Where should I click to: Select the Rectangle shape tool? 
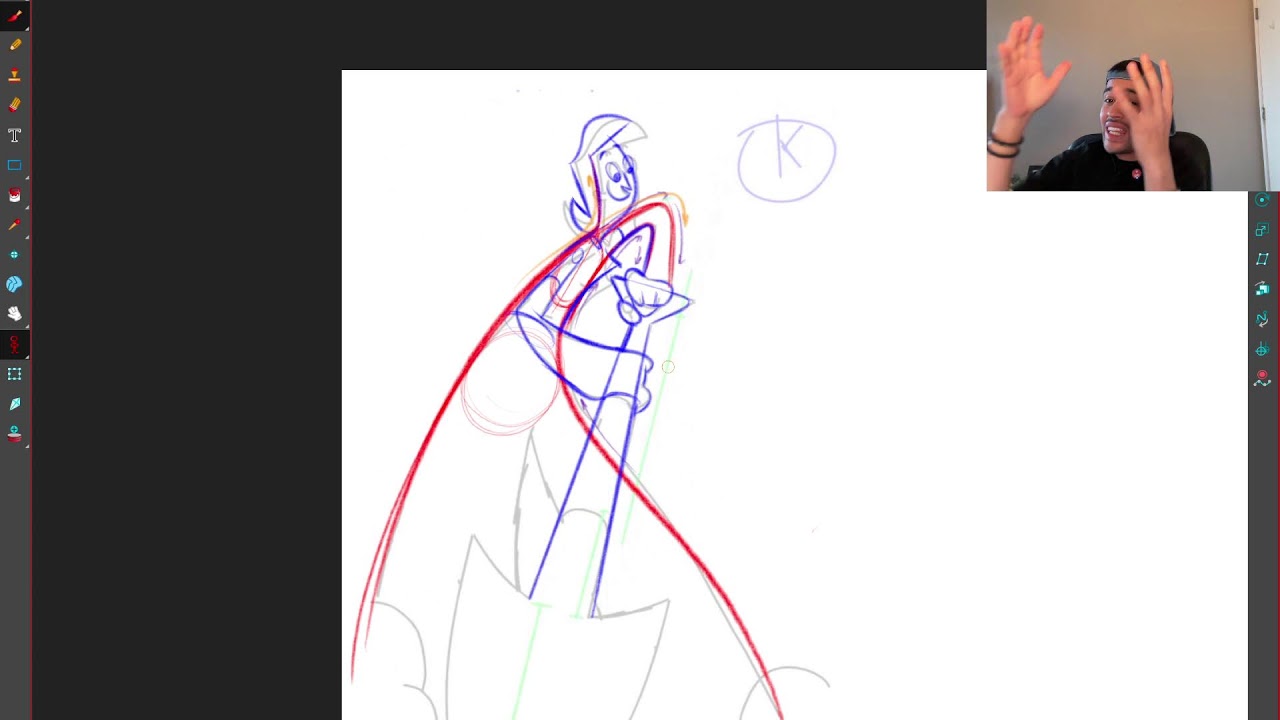15,165
